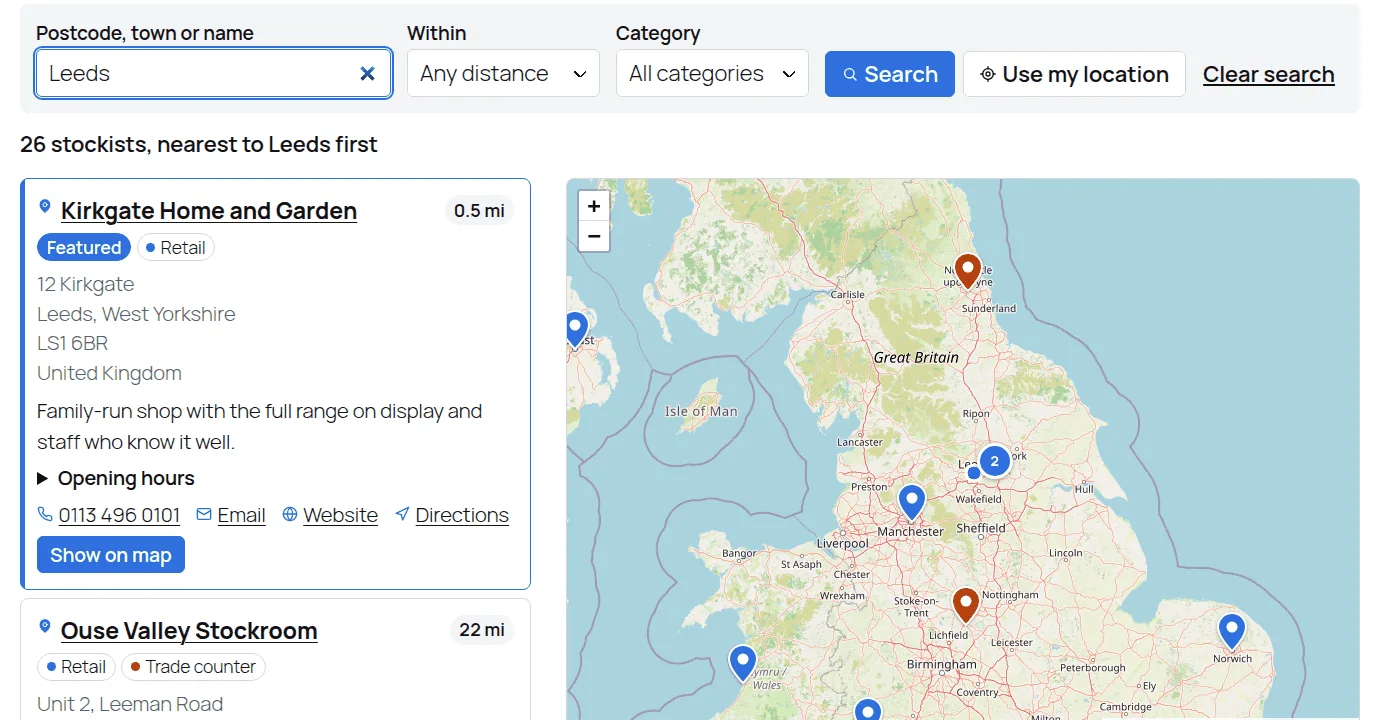The image size is (1380, 720).
Task: Click the 26 stockists results heading
Action: coord(199,144)
